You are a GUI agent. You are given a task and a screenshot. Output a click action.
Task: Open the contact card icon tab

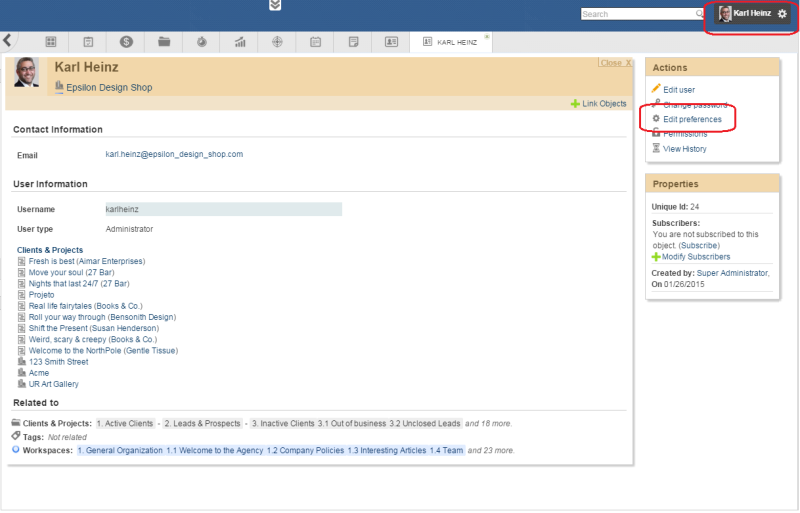click(391, 42)
